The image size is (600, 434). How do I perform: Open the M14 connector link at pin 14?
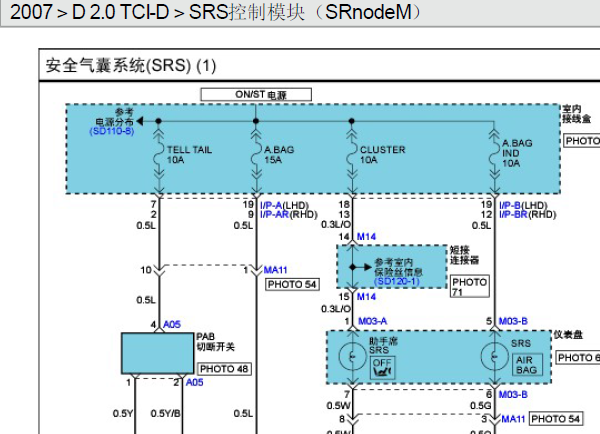point(366,237)
